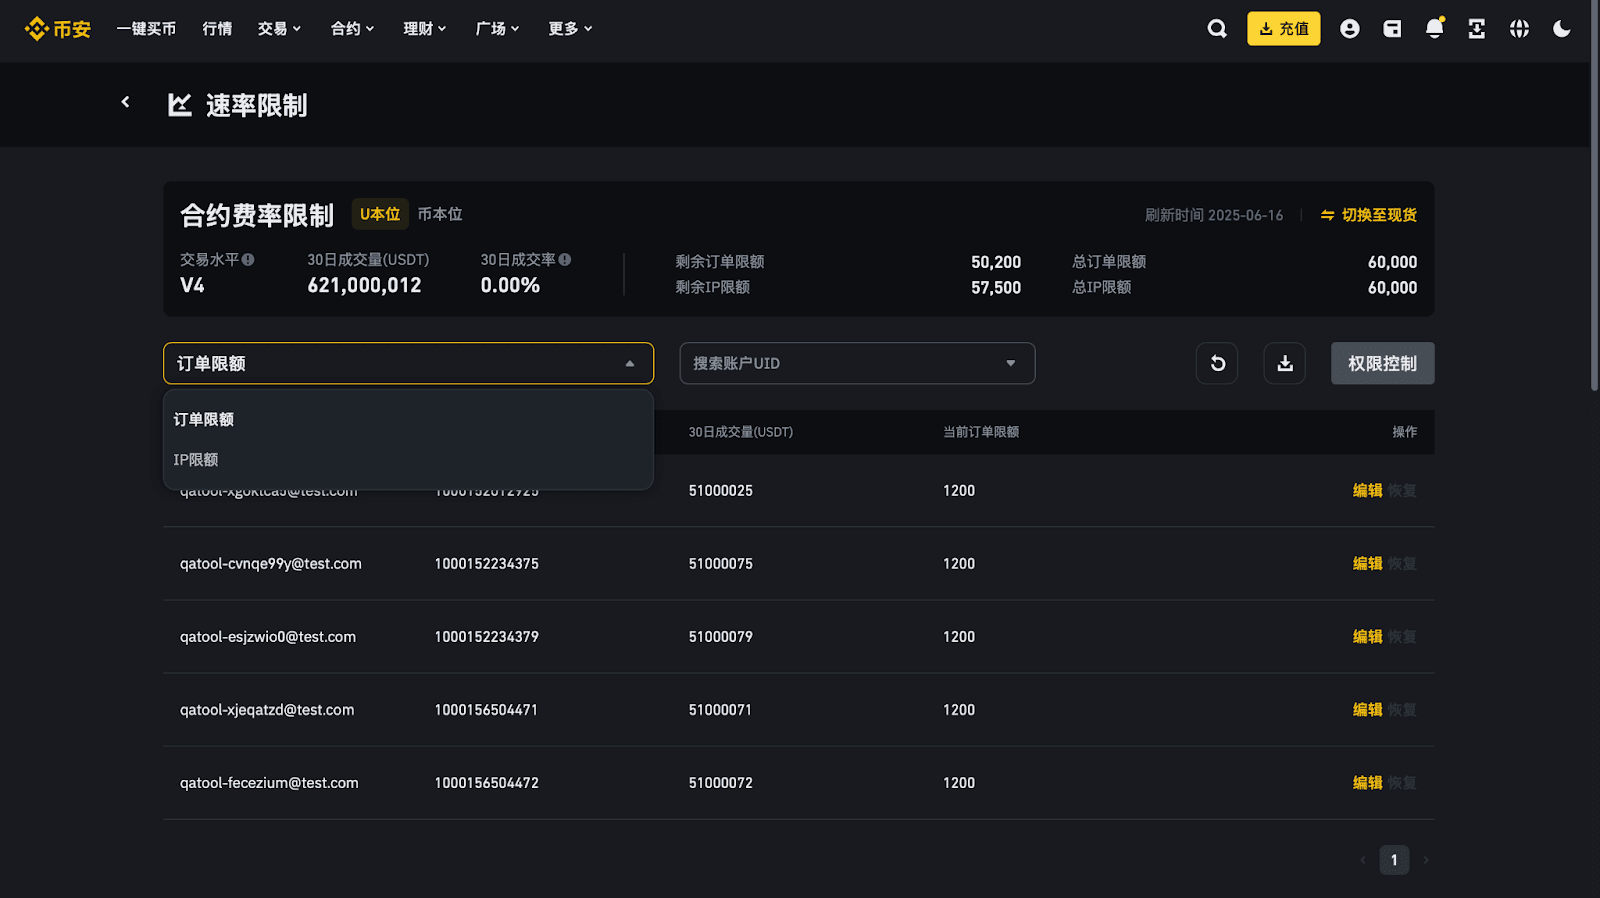Click the 切换至现货 link
1600x898 pixels.
click(x=1368, y=215)
